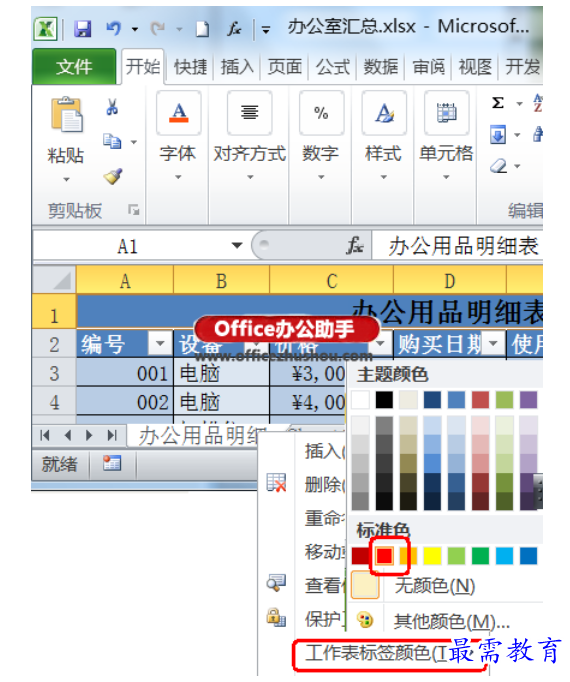Choose 无颜色(N) option
Viewport: 570px width, 682px height.
tap(434, 585)
